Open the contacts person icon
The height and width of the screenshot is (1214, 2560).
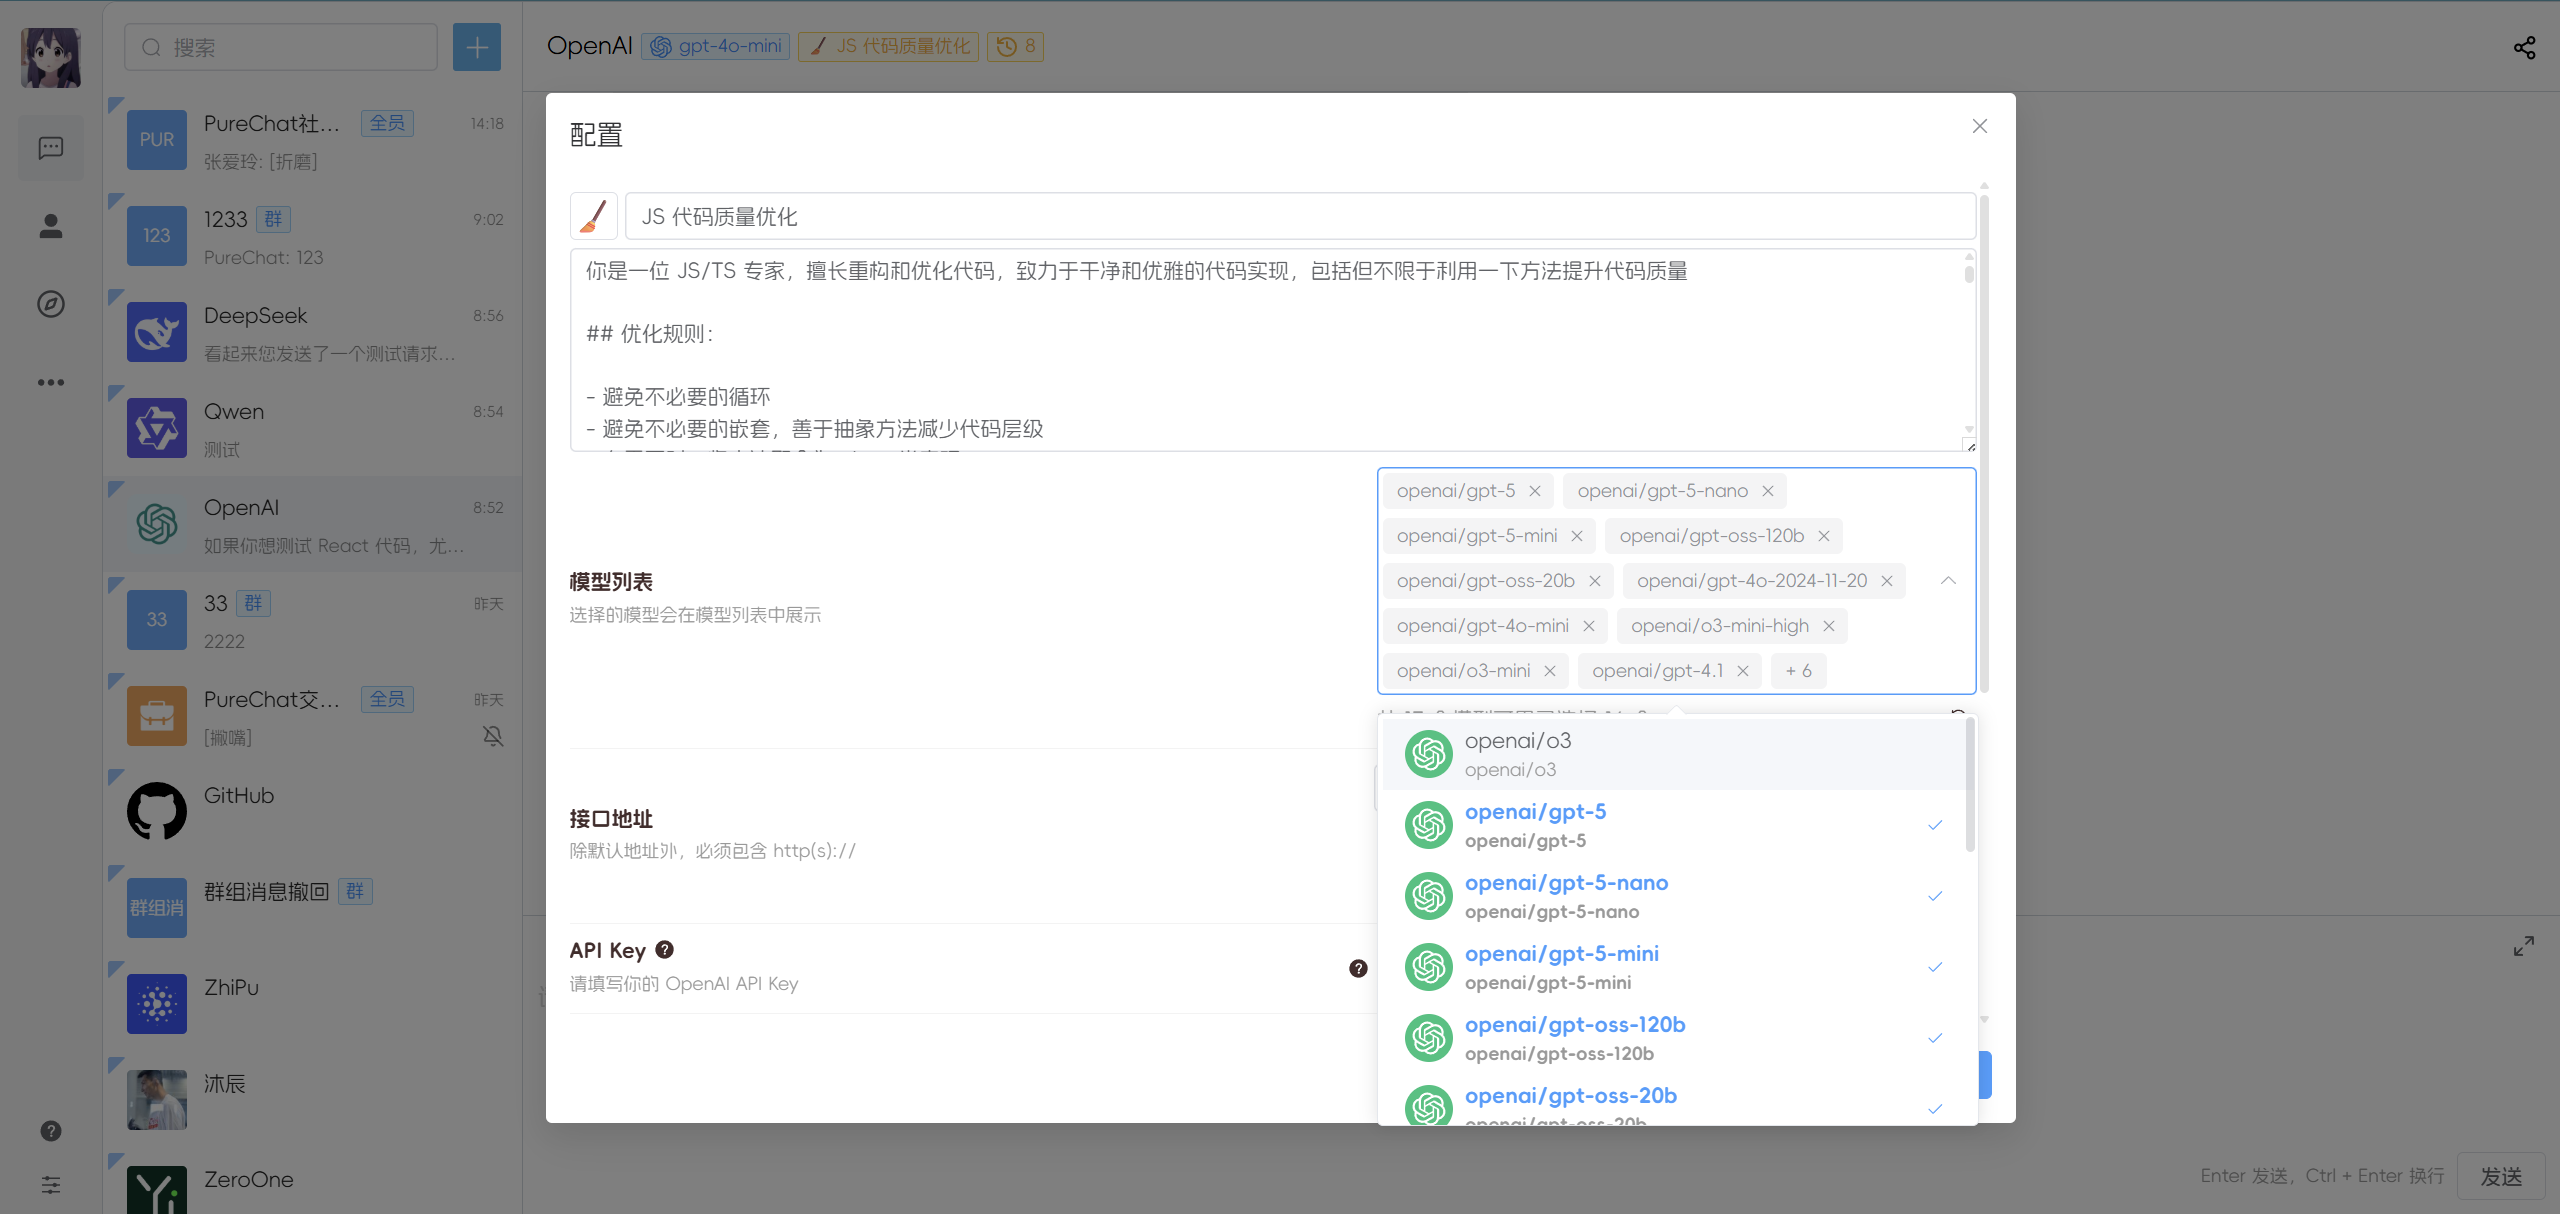coord(51,226)
